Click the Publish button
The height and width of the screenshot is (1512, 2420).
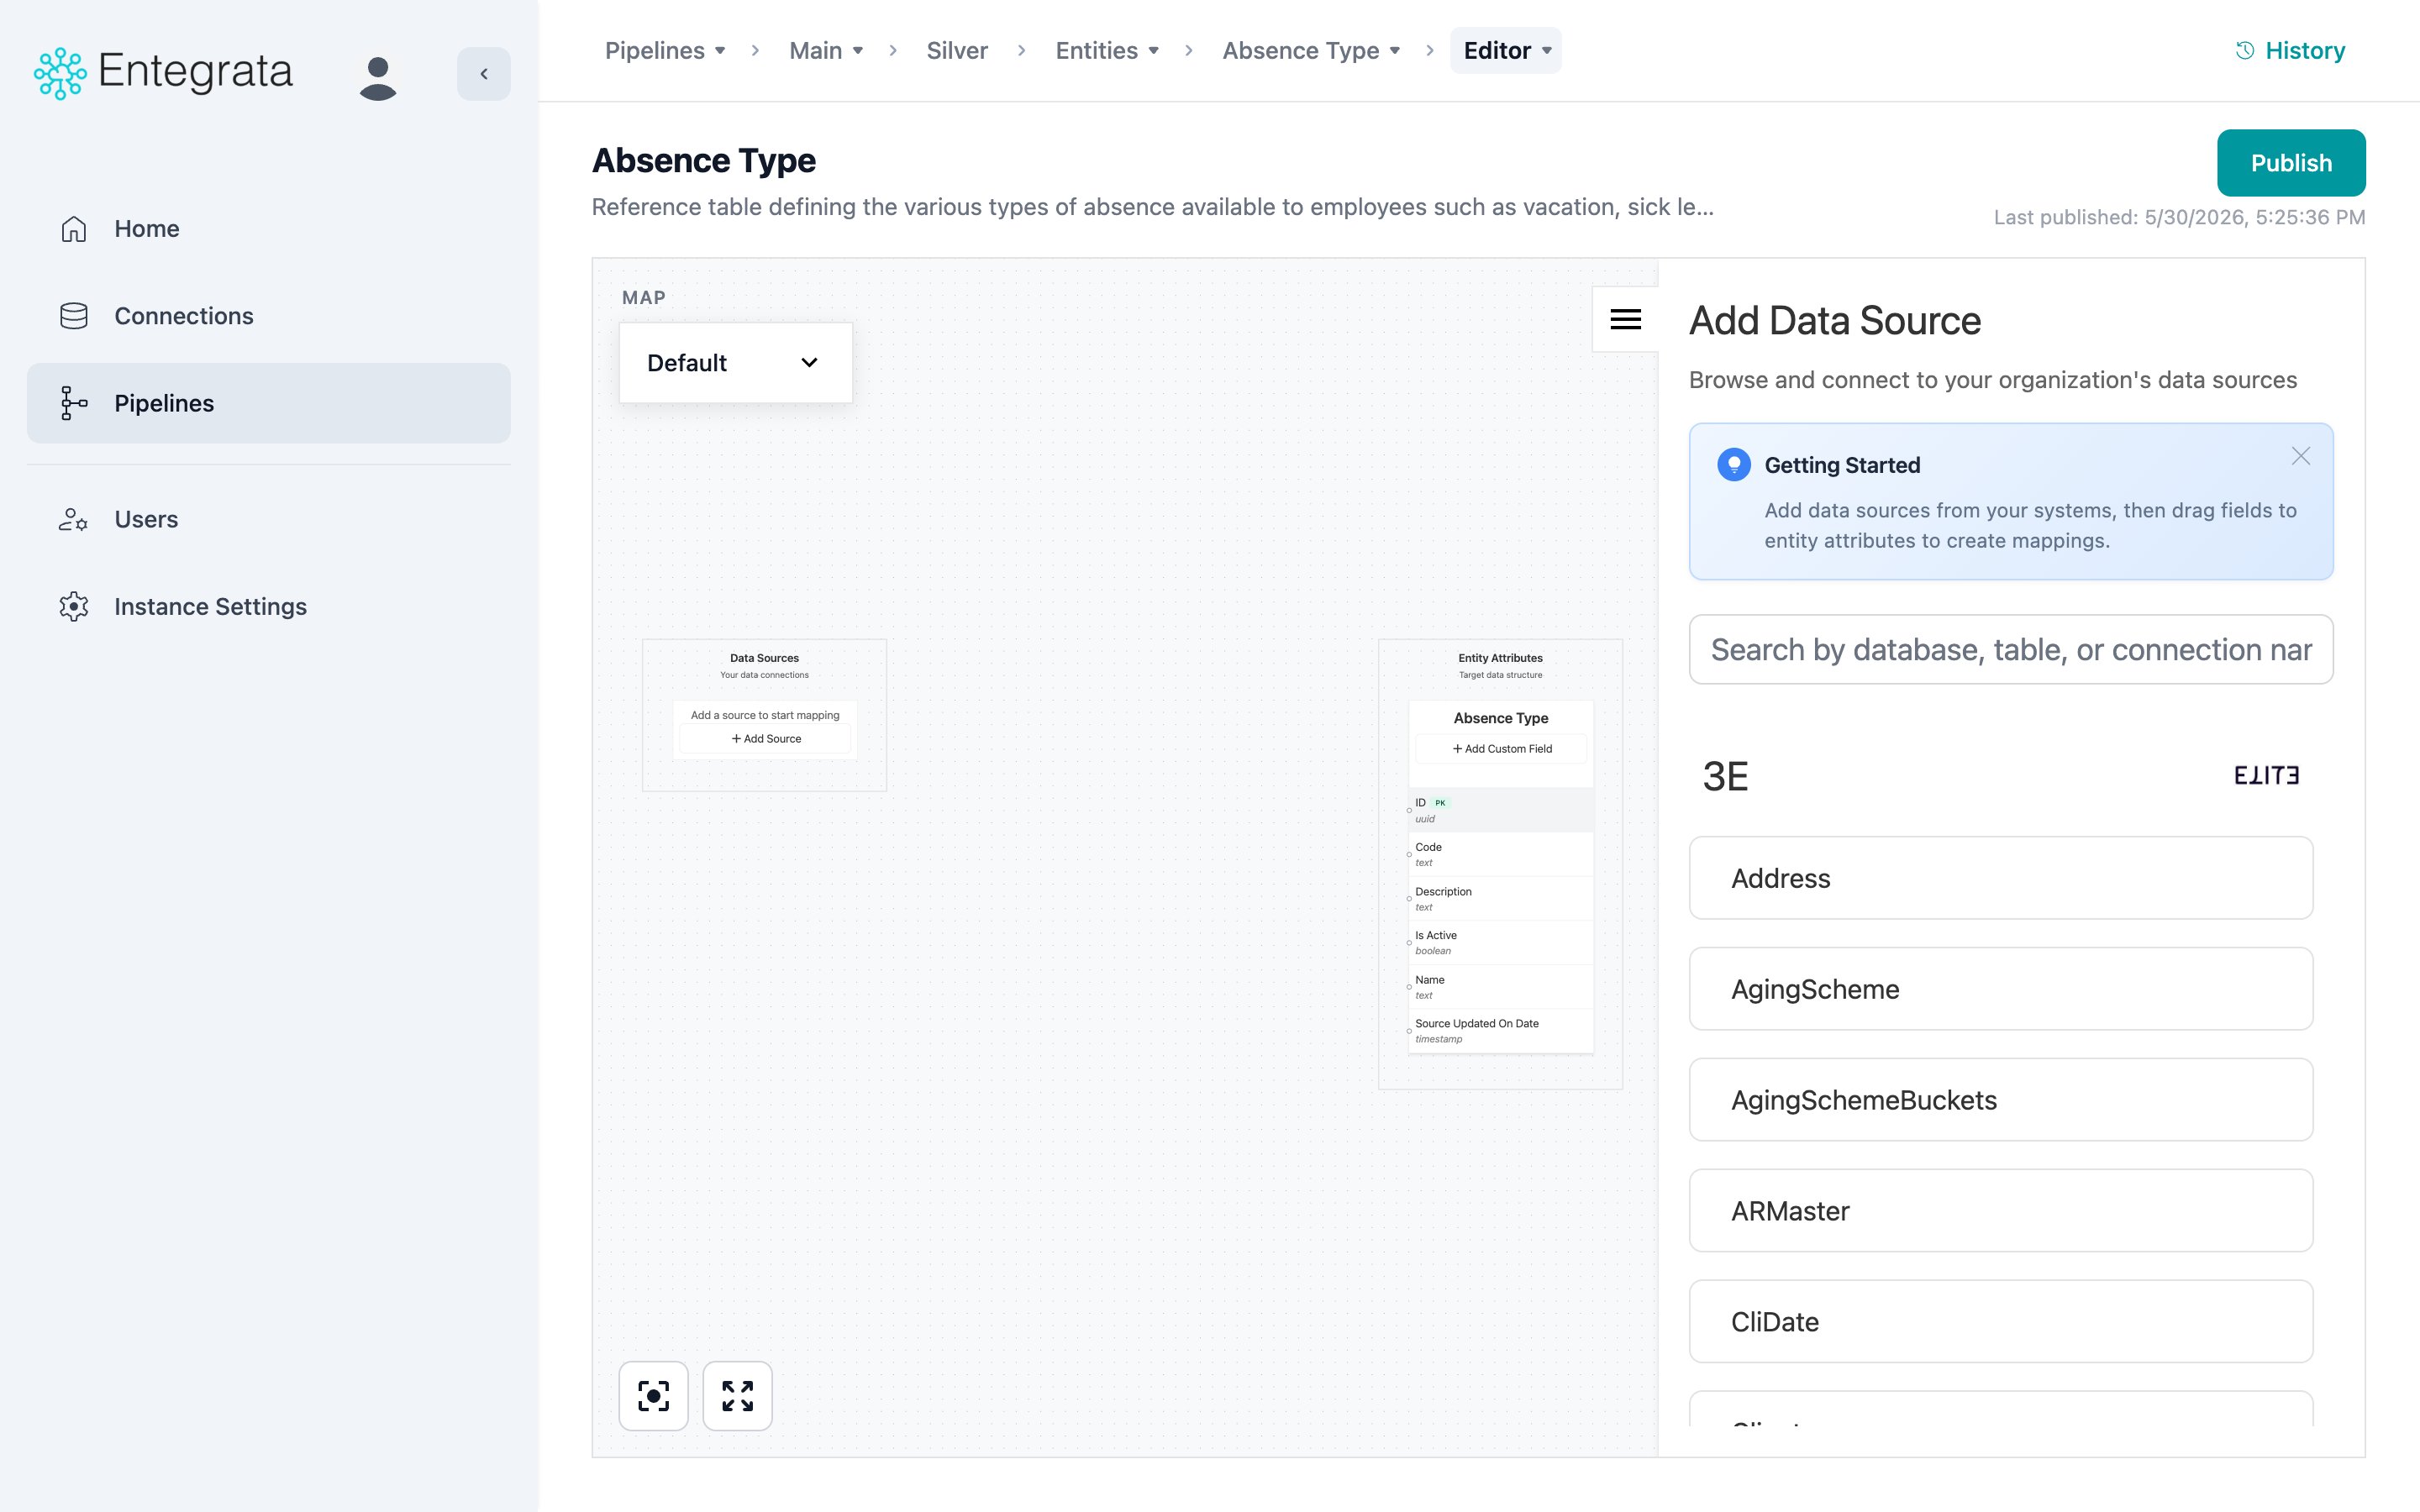[2291, 163]
